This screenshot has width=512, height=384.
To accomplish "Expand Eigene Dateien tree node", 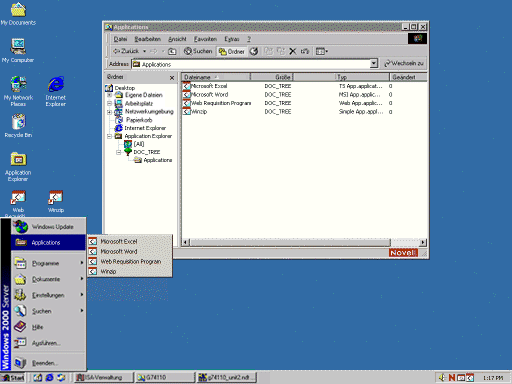I will 109,95.
